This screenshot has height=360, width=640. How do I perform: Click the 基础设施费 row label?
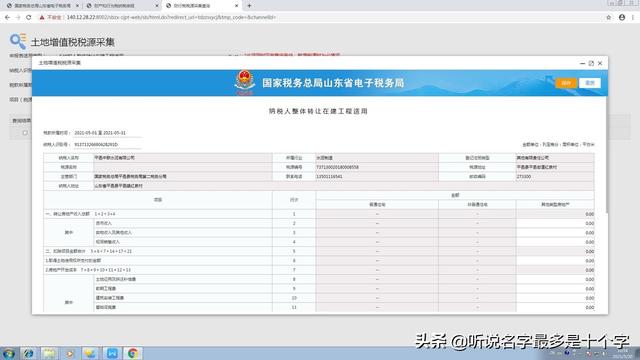click(x=106, y=307)
